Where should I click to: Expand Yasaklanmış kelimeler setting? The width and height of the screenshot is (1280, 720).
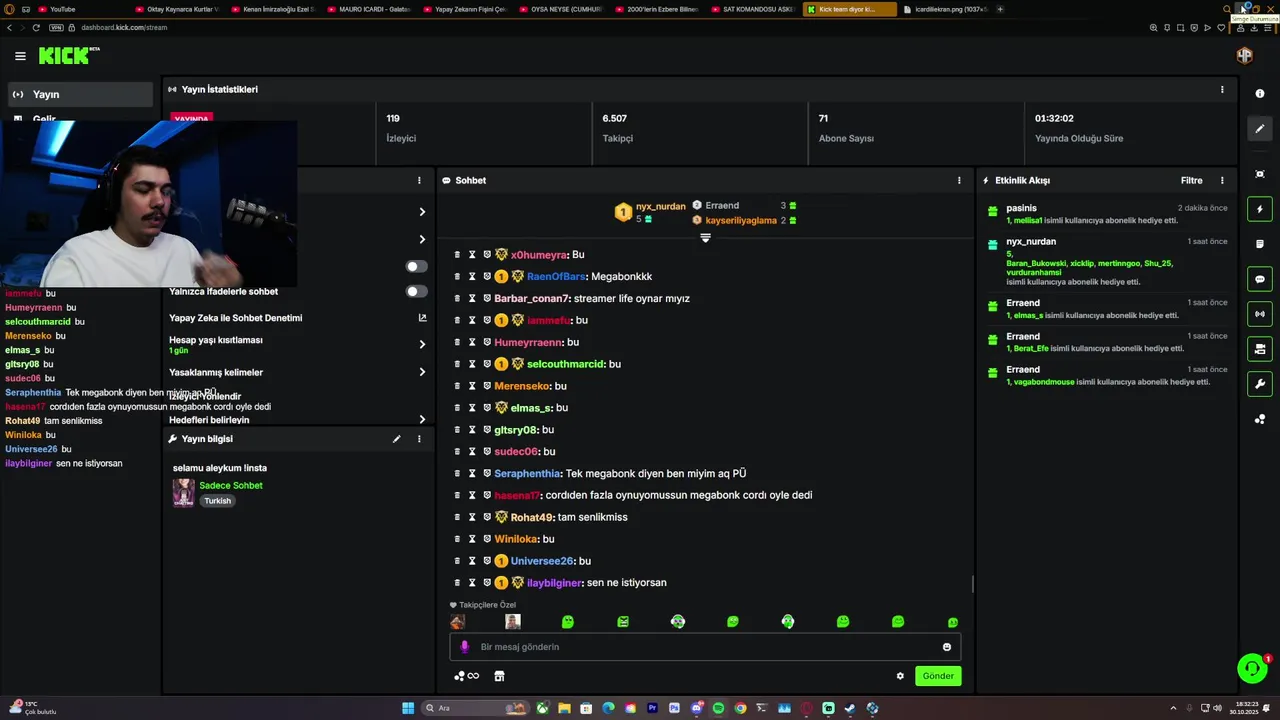(x=422, y=372)
